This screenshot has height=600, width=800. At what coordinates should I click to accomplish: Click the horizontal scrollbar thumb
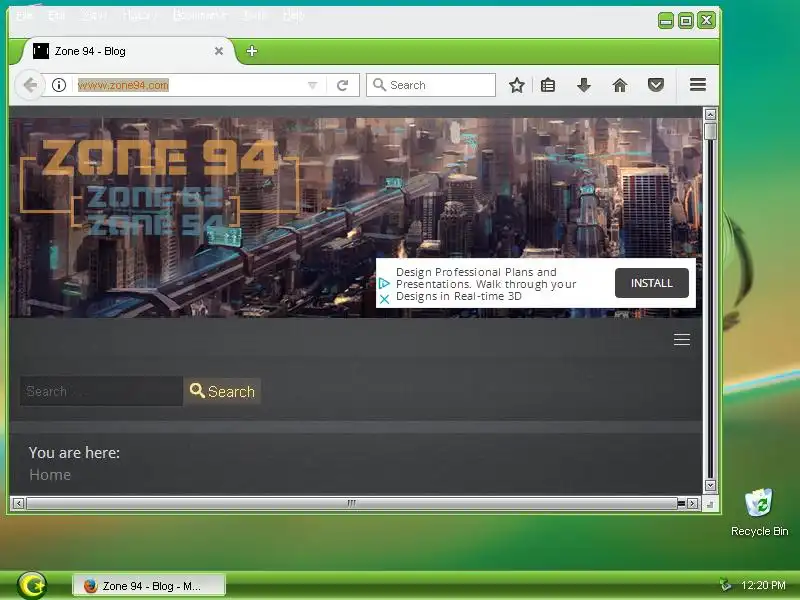click(352, 504)
